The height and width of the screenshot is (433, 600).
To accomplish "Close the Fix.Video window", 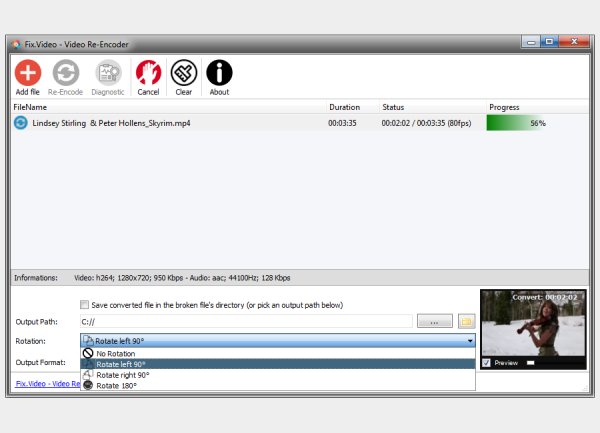I will click(574, 41).
